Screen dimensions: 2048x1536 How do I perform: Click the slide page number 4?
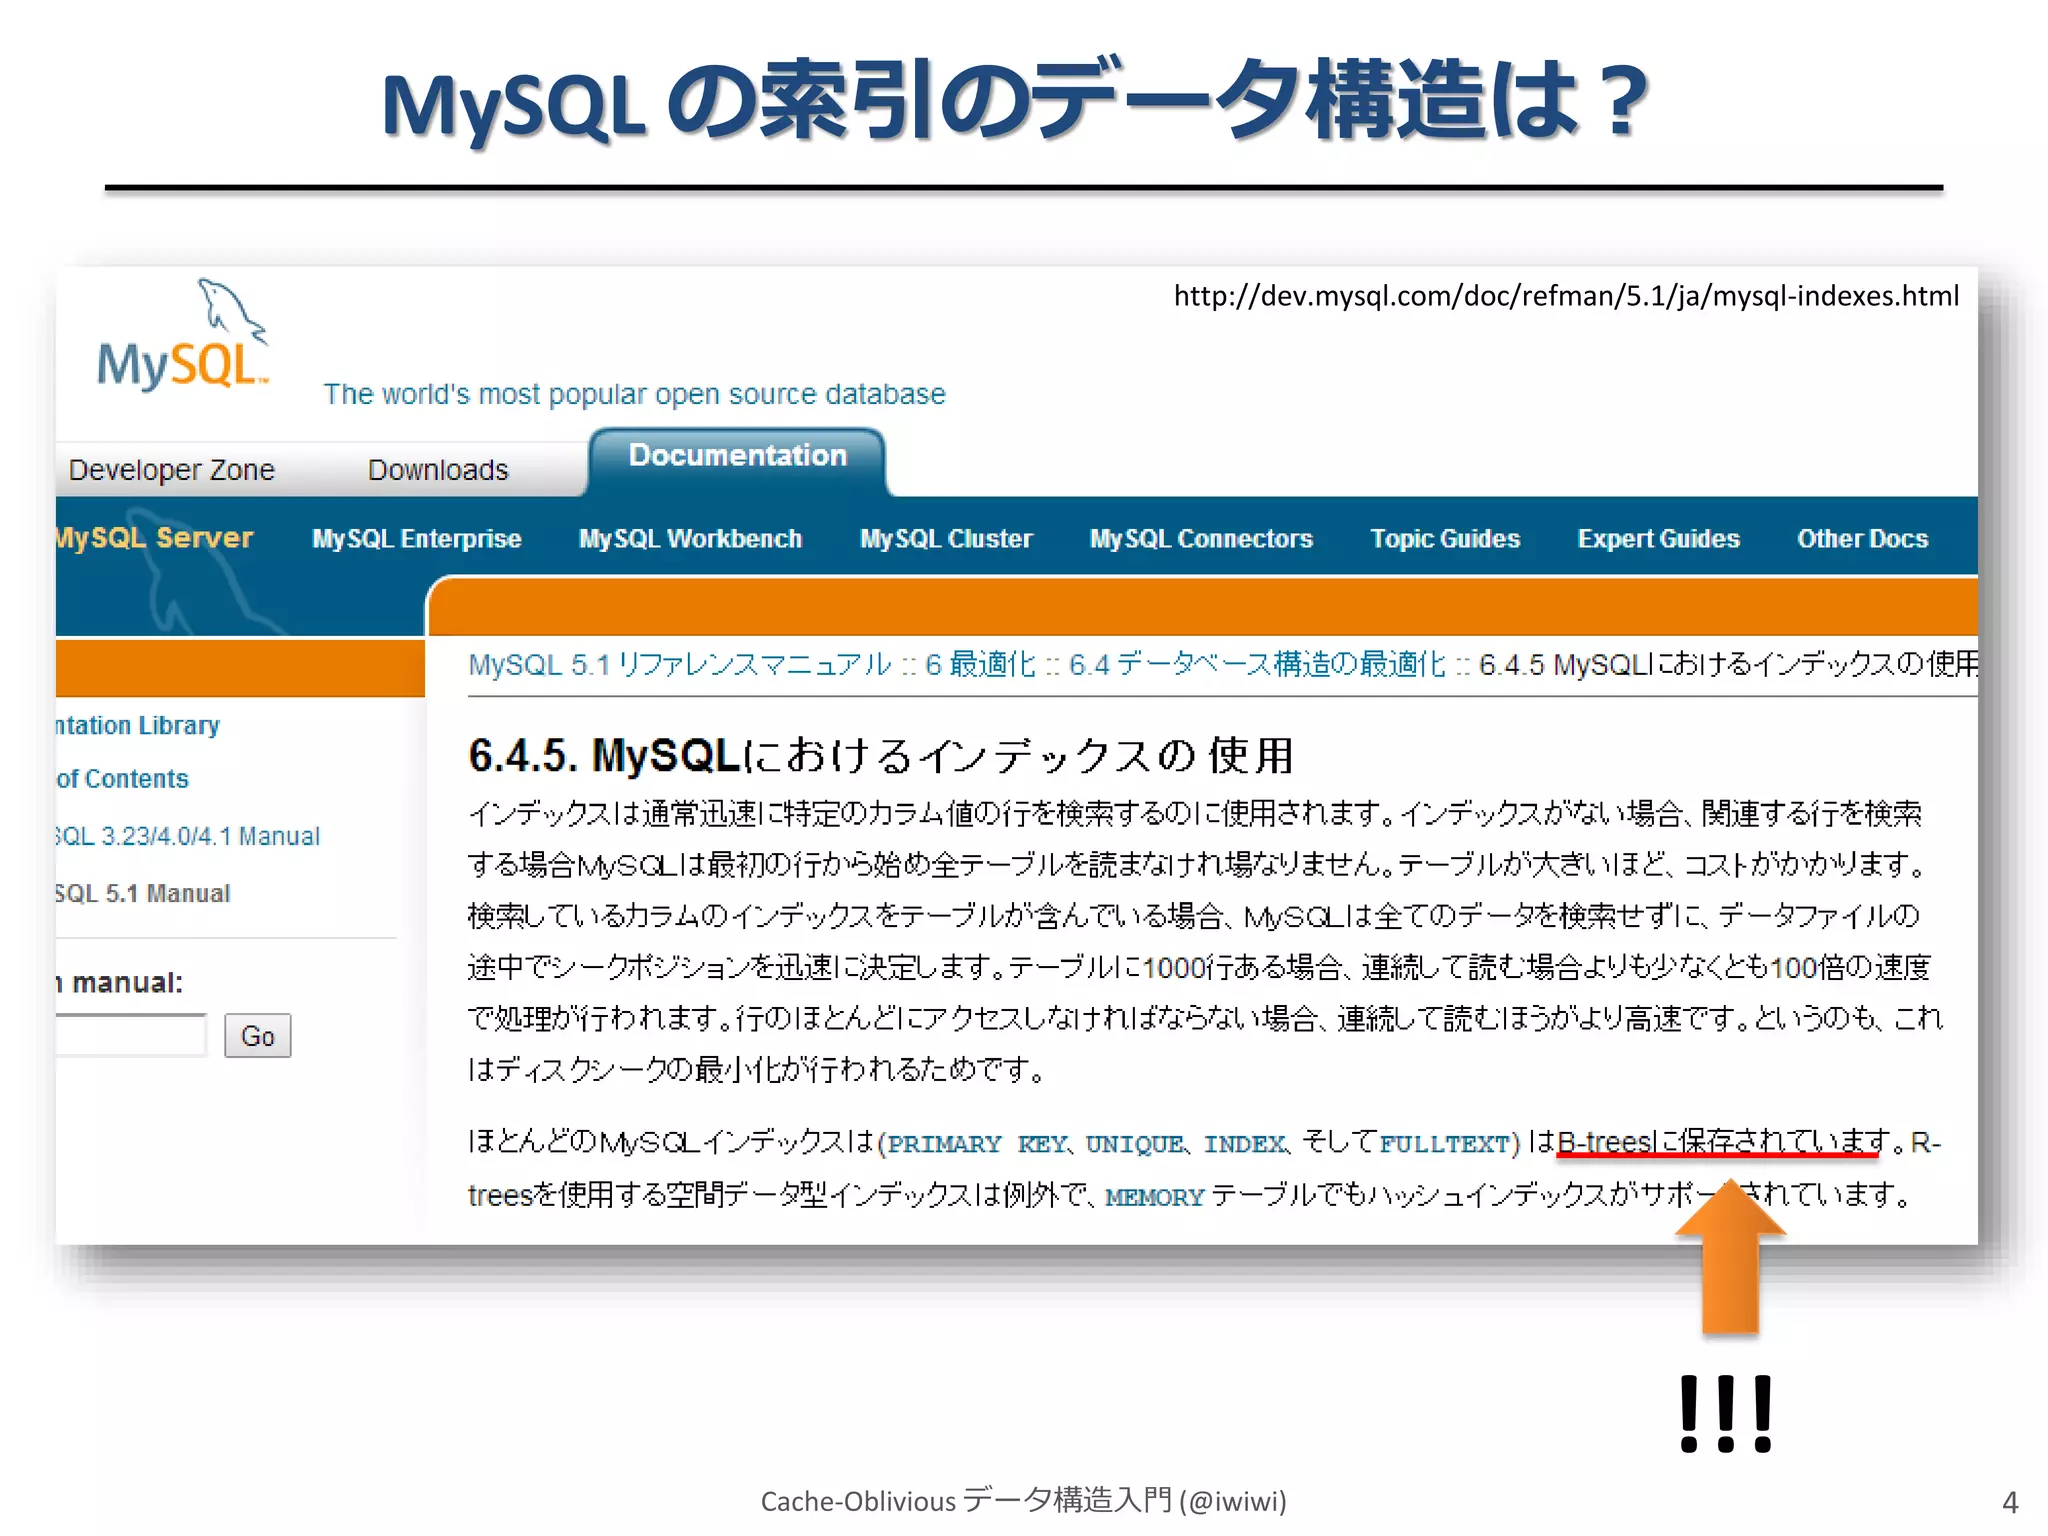click(x=2009, y=1501)
